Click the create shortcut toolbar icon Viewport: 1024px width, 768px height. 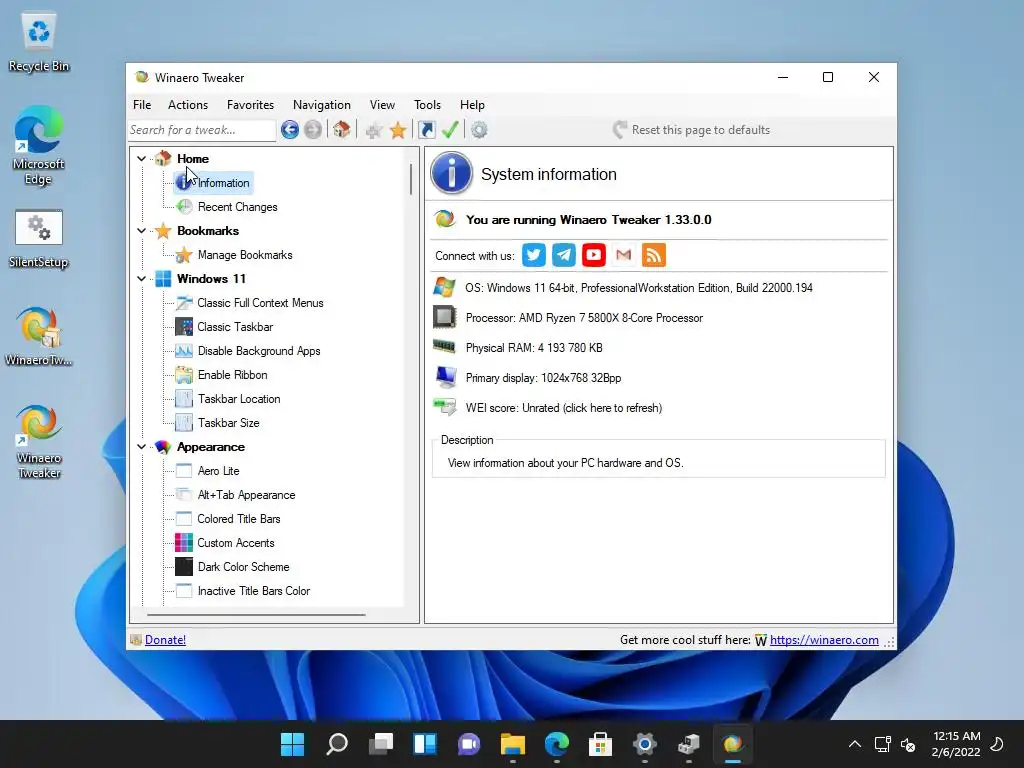[x=426, y=130]
